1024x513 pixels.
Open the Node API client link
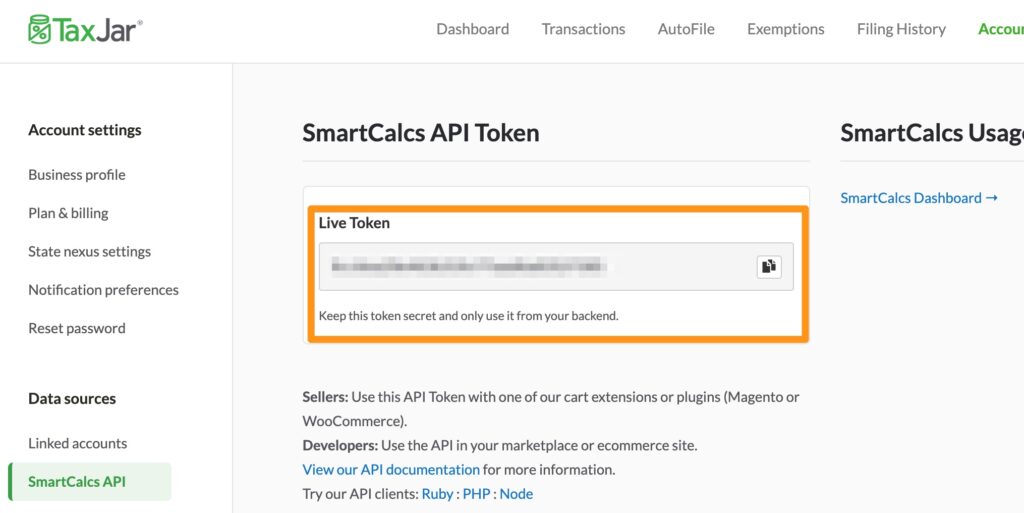click(x=516, y=493)
